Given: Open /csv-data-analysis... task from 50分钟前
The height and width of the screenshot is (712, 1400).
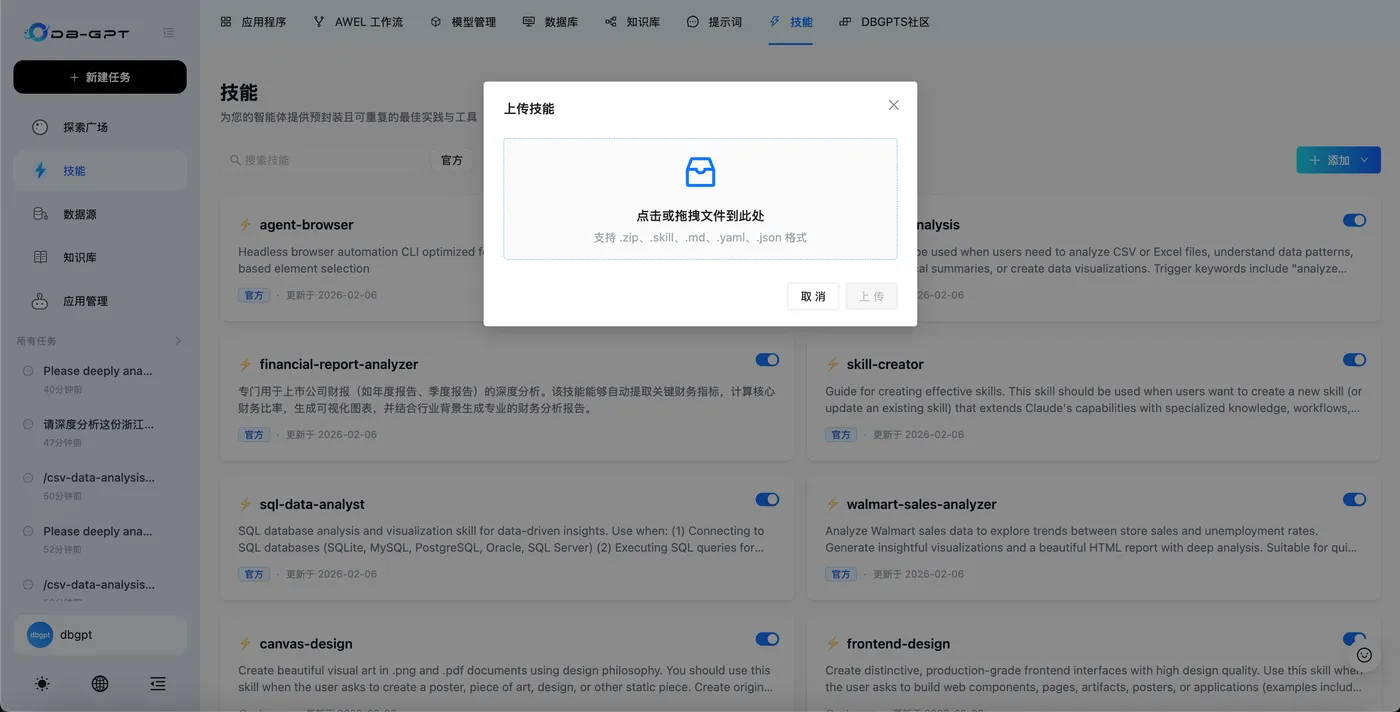Looking at the screenshot, I should point(100,485).
